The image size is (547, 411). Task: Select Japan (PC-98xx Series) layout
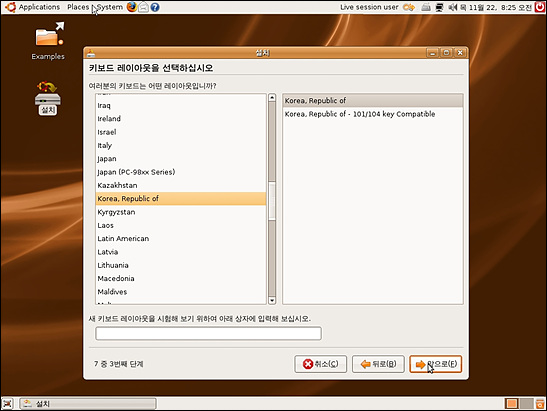[181, 172]
